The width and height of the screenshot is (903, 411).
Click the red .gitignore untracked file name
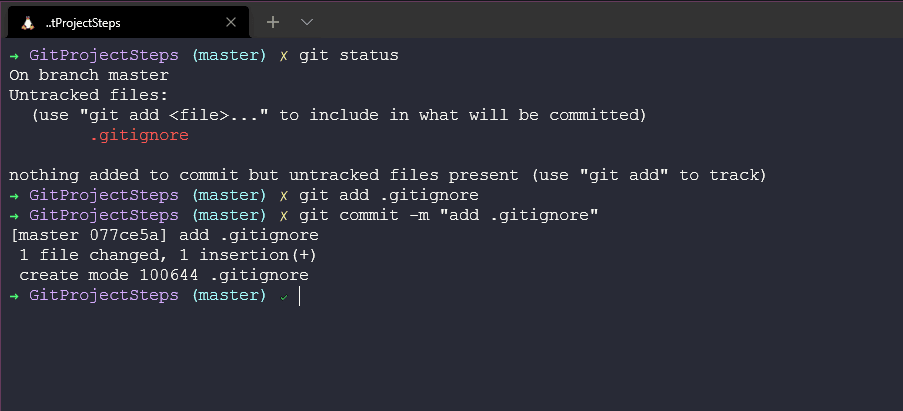click(x=139, y=135)
